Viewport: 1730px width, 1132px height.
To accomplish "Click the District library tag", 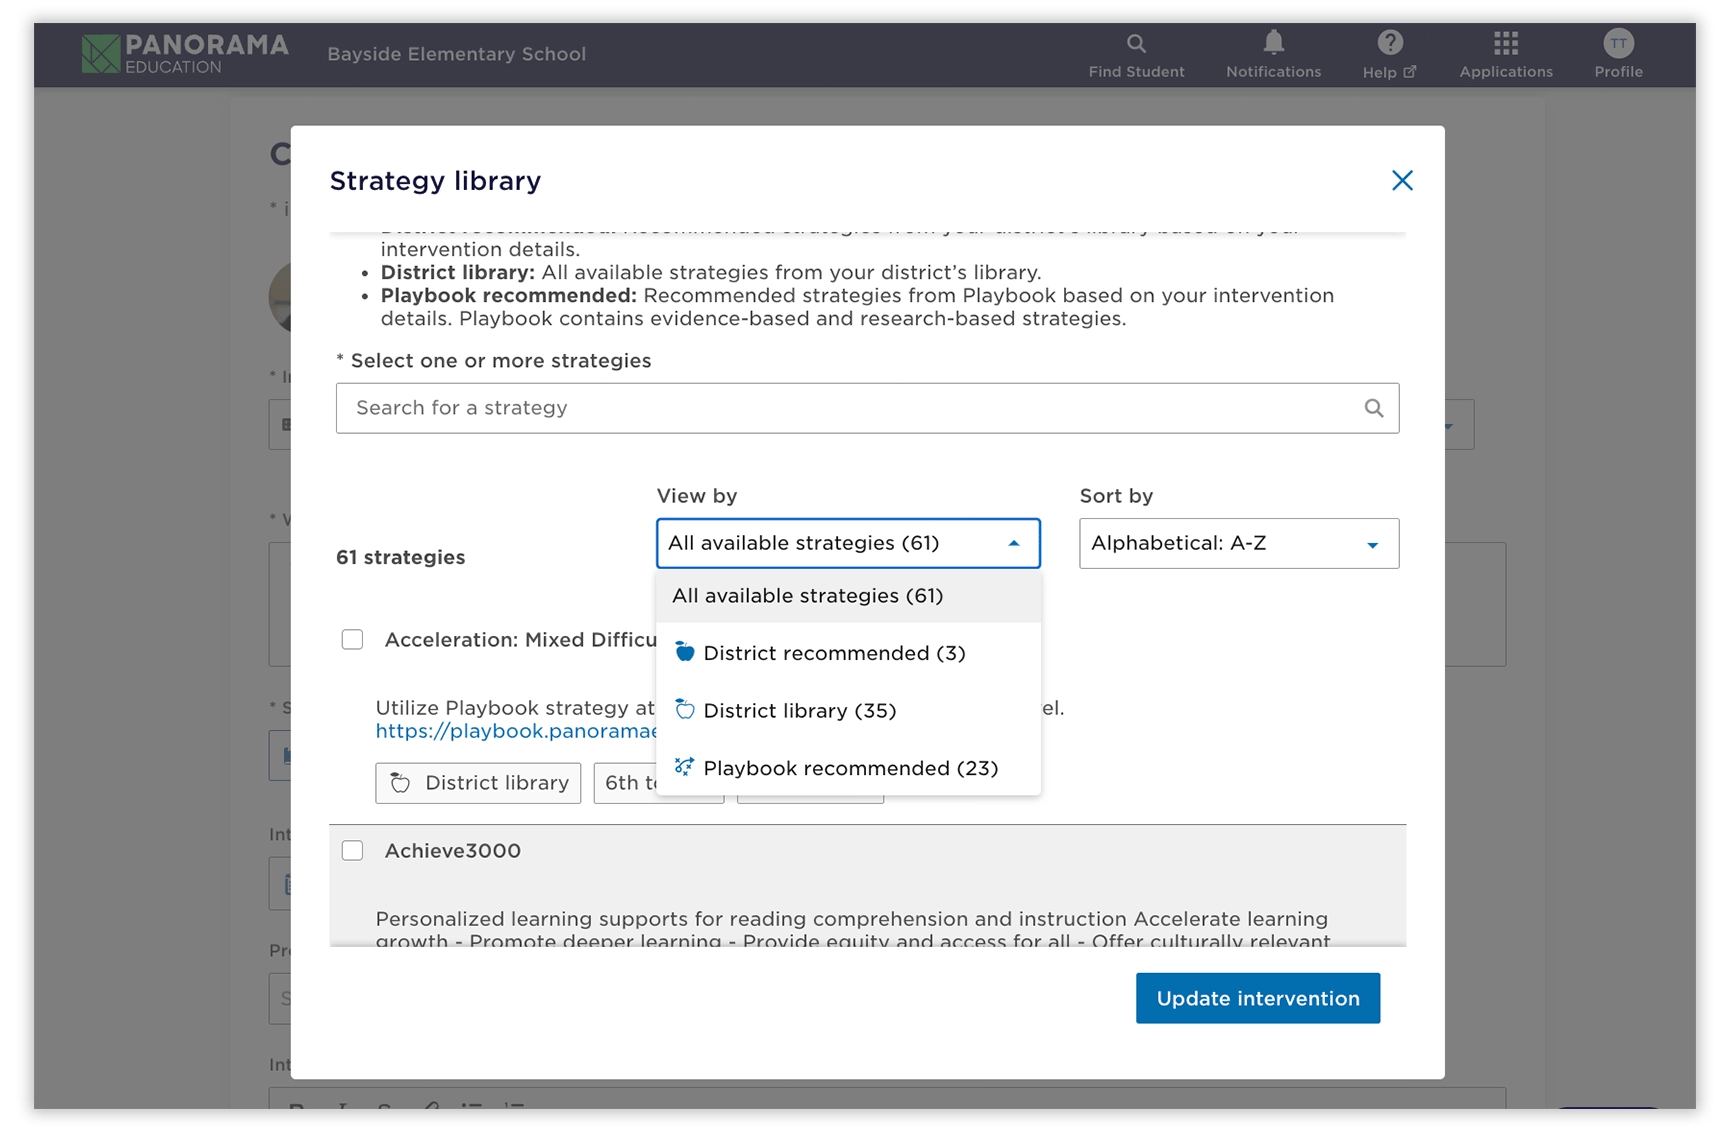I will [478, 783].
